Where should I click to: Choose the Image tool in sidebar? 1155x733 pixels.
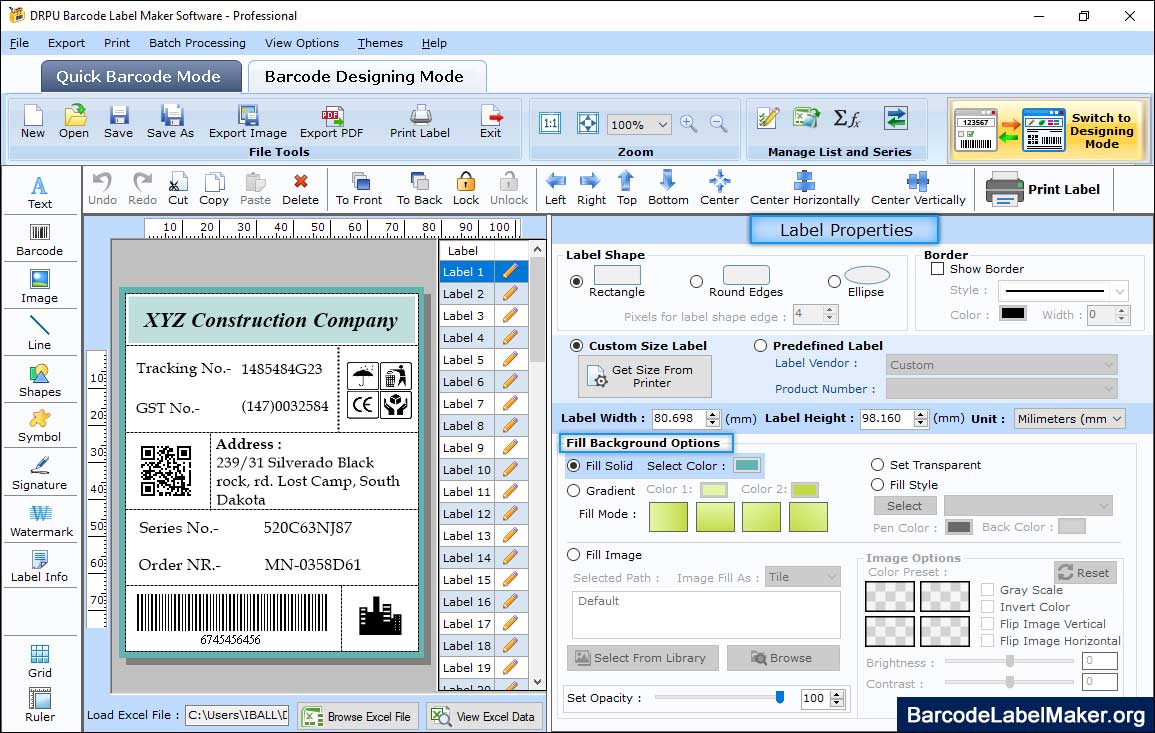click(40, 287)
